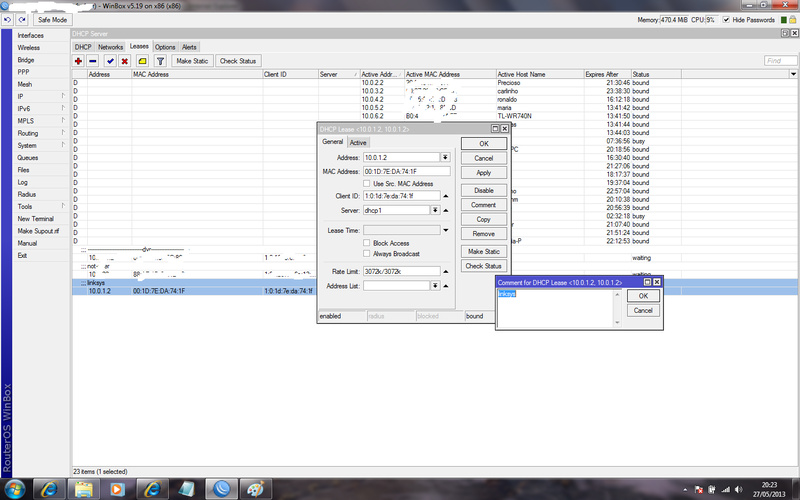Open the Address List dropdown arrow

435,286
